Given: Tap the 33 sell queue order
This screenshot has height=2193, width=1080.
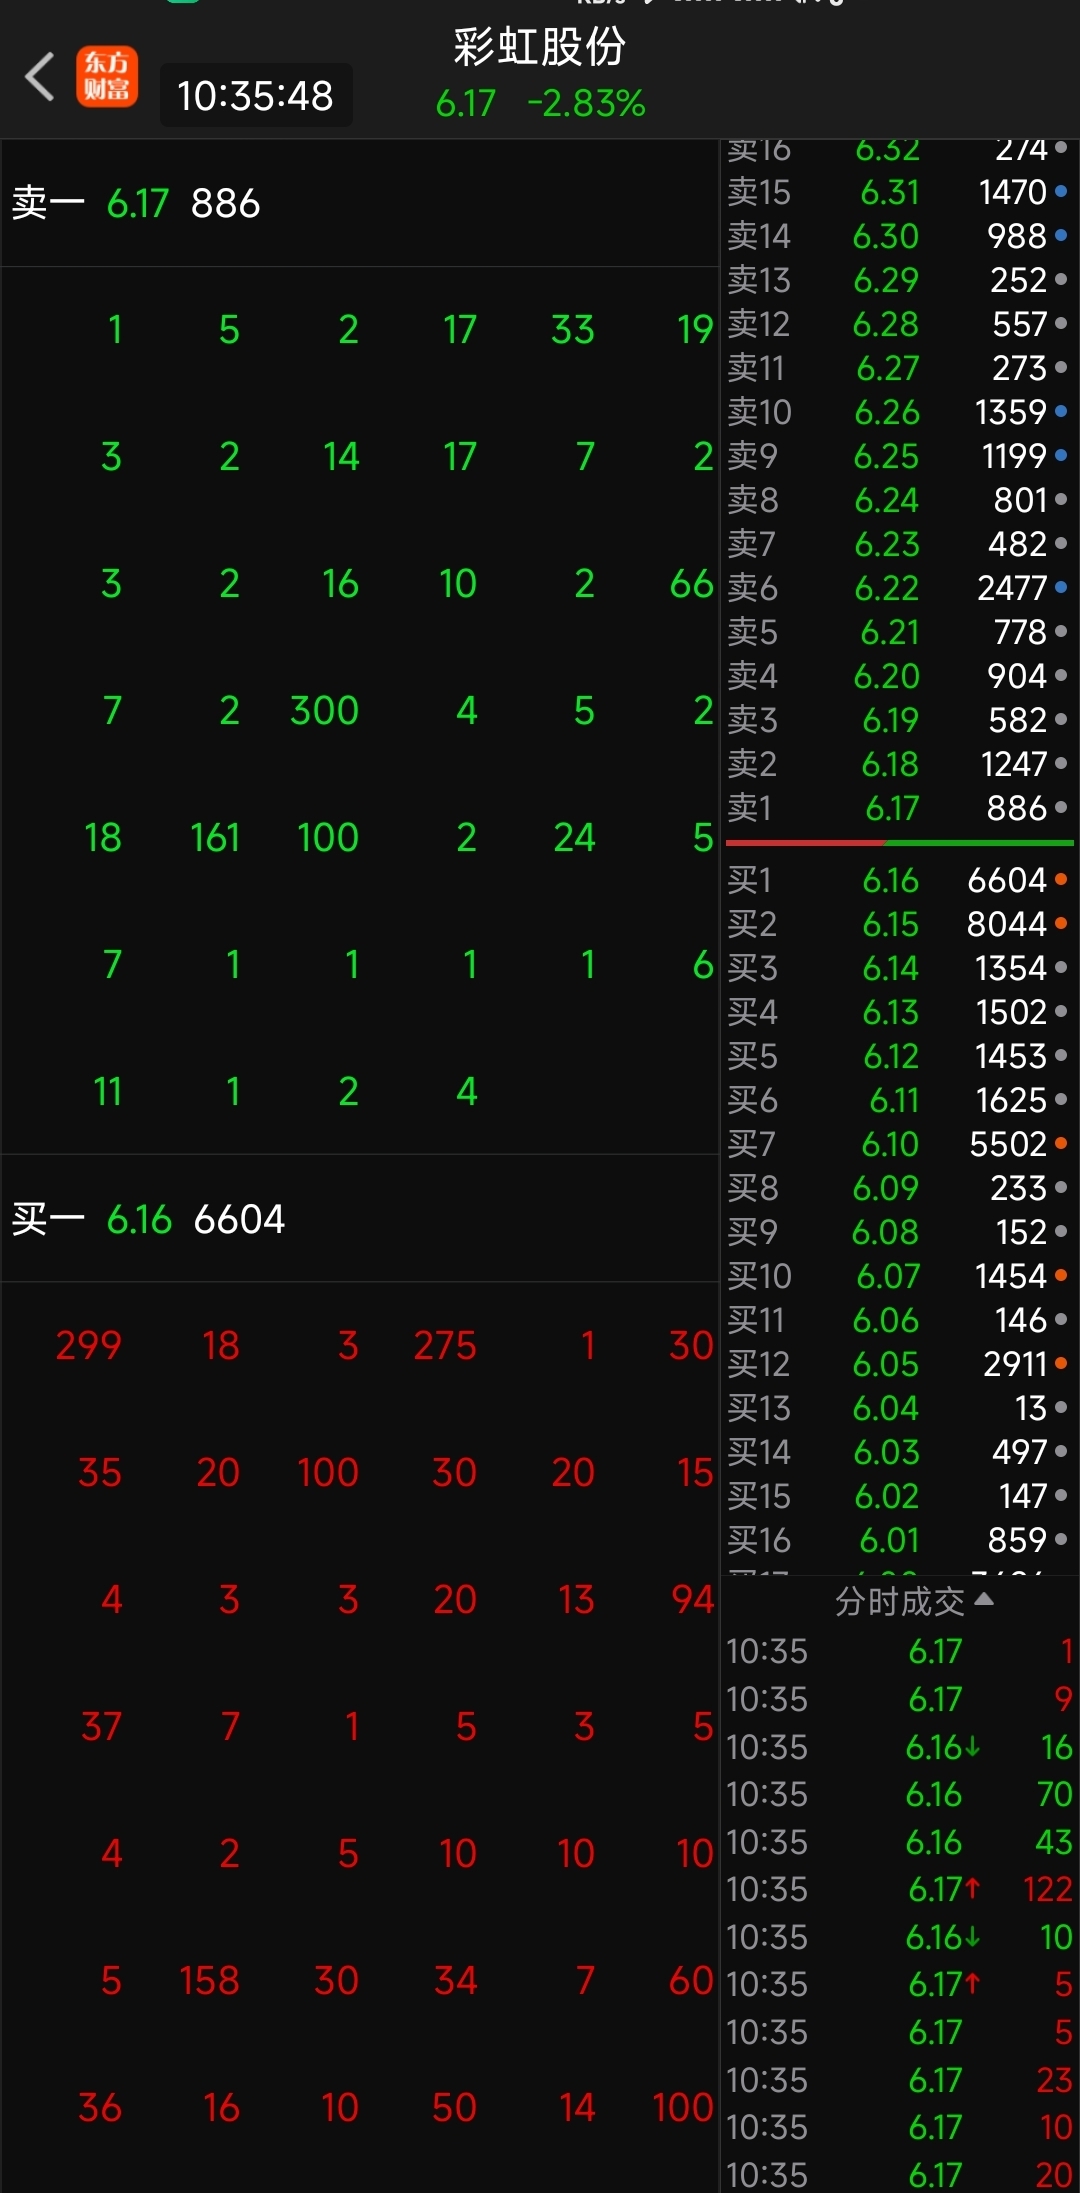Looking at the screenshot, I should click(573, 330).
